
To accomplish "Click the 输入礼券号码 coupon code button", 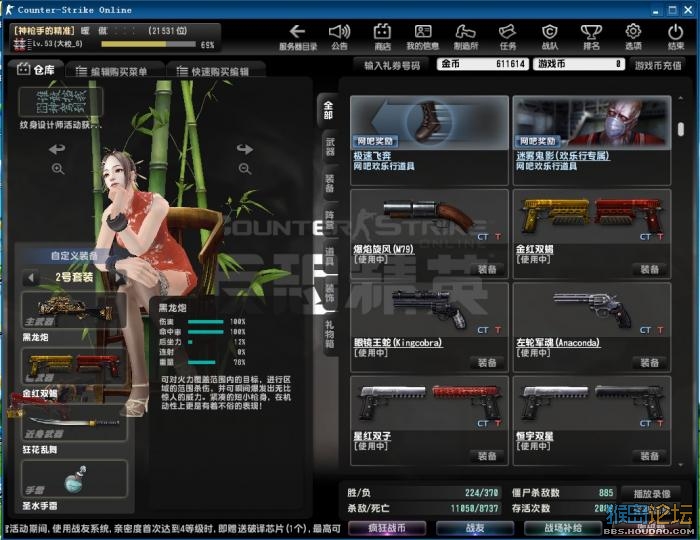I will pyautogui.click(x=392, y=65).
